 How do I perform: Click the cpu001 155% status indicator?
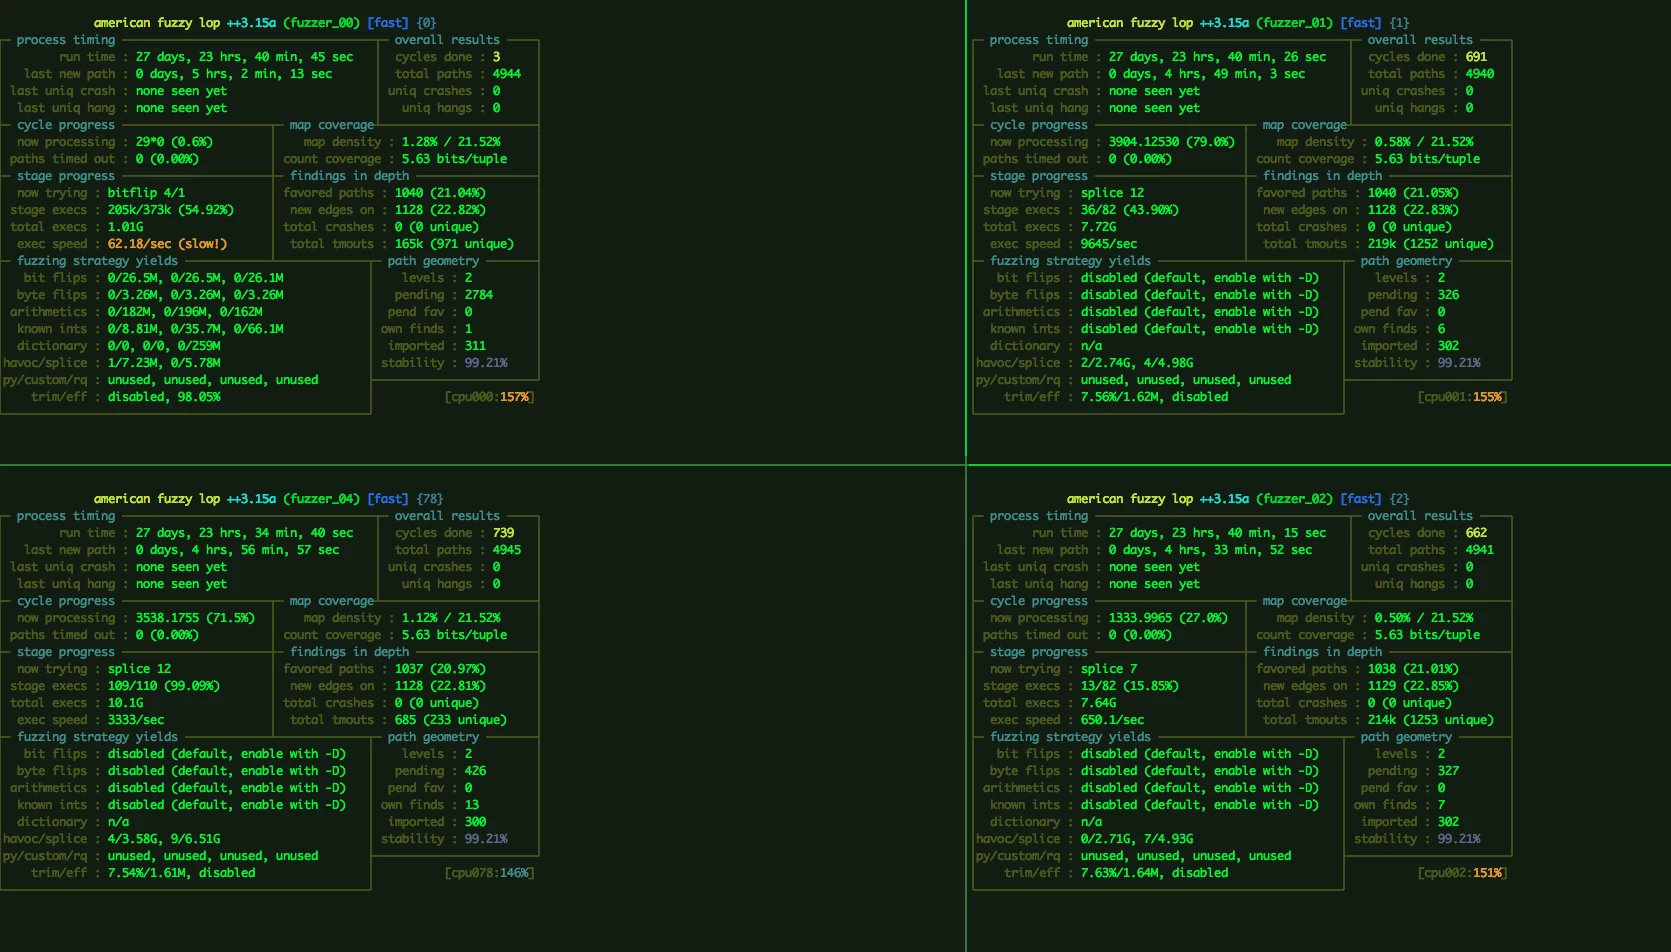[1462, 396]
